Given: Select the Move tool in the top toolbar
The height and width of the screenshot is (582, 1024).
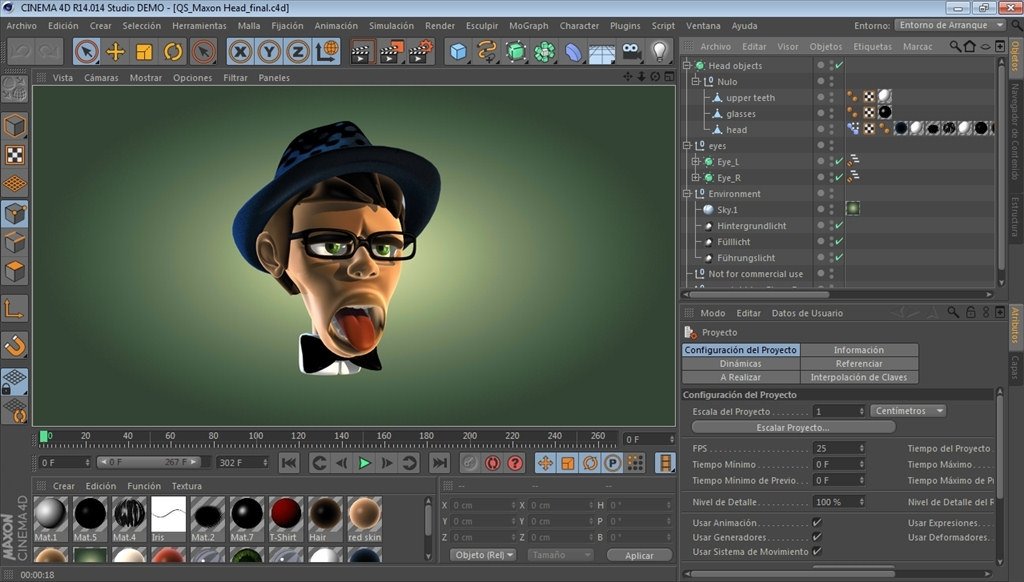Looking at the screenshot, I should click(116, 51).
